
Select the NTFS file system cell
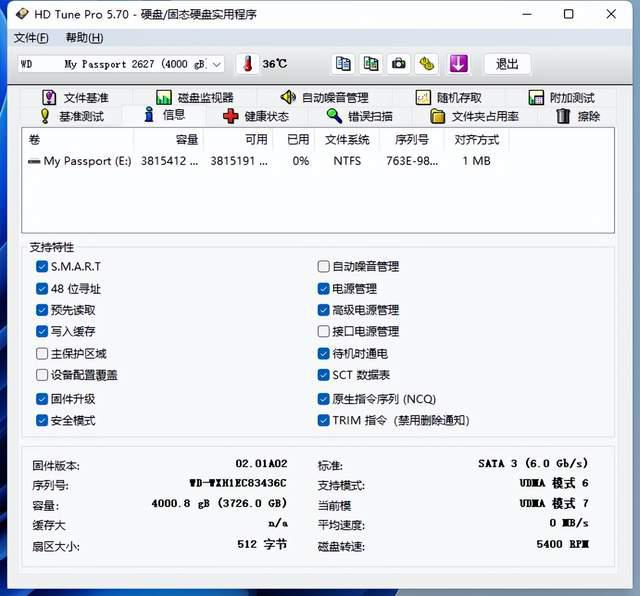coord(347,161)
